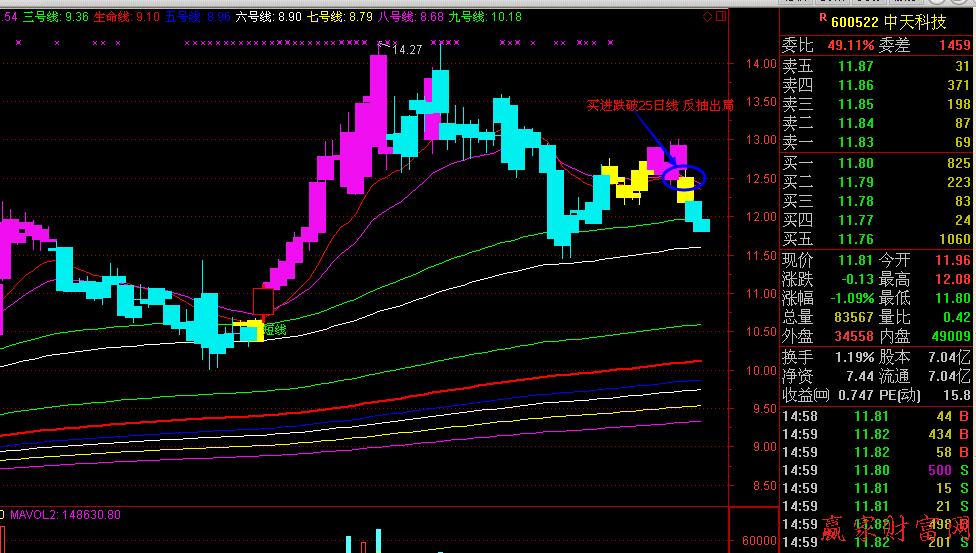Click the S flag on the 500-lot trade
Viewport: 976px width, 553px height.
click(x=964, y=470)
